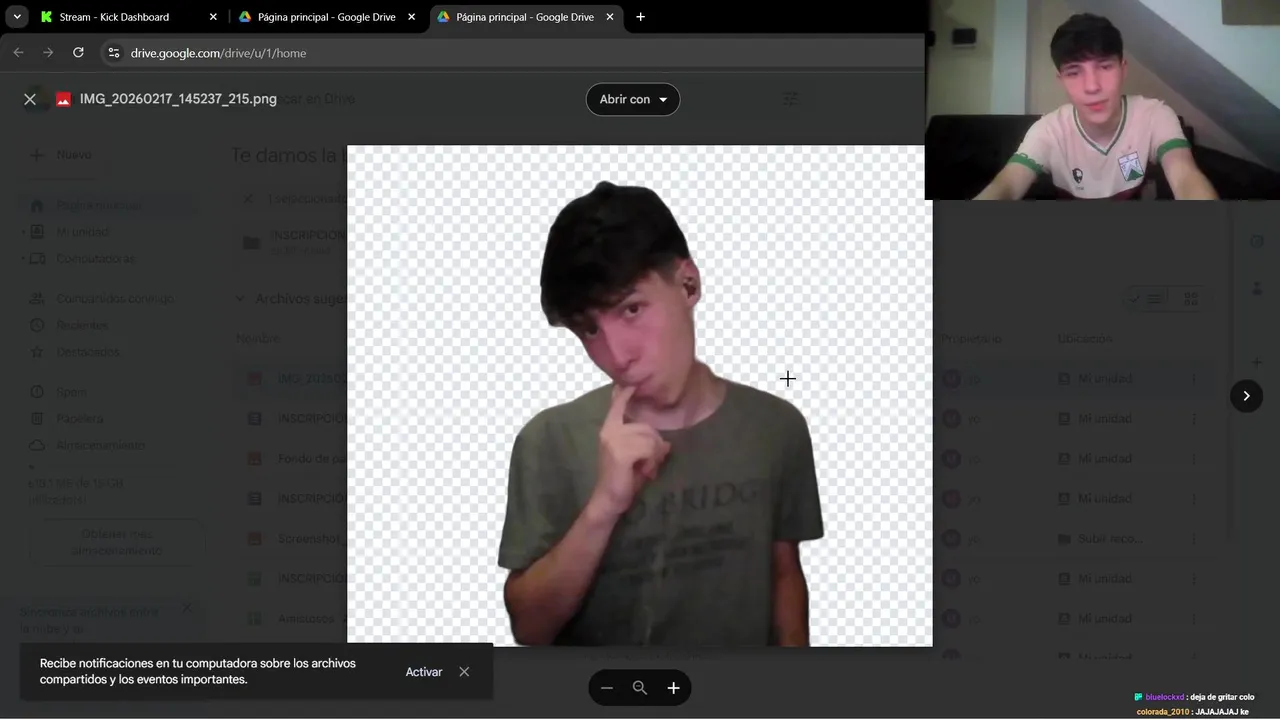Go back in the browser

click(x=18, y=53)
